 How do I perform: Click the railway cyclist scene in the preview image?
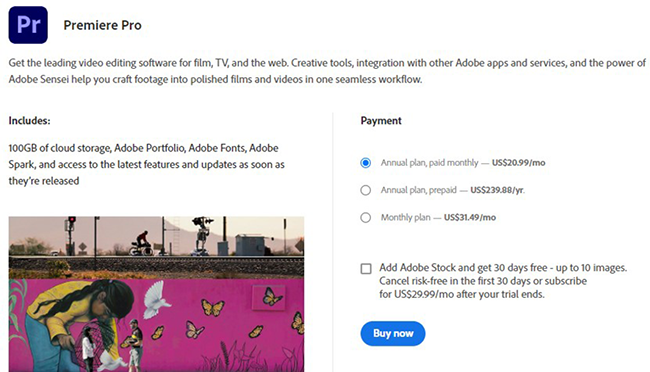click(x=156, y=248)
